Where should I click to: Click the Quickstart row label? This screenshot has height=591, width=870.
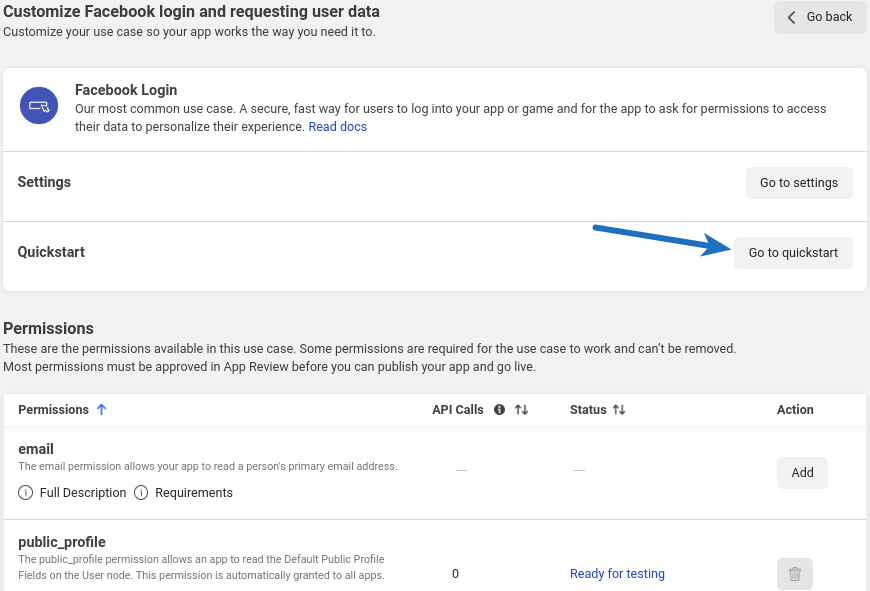[51, 252]
